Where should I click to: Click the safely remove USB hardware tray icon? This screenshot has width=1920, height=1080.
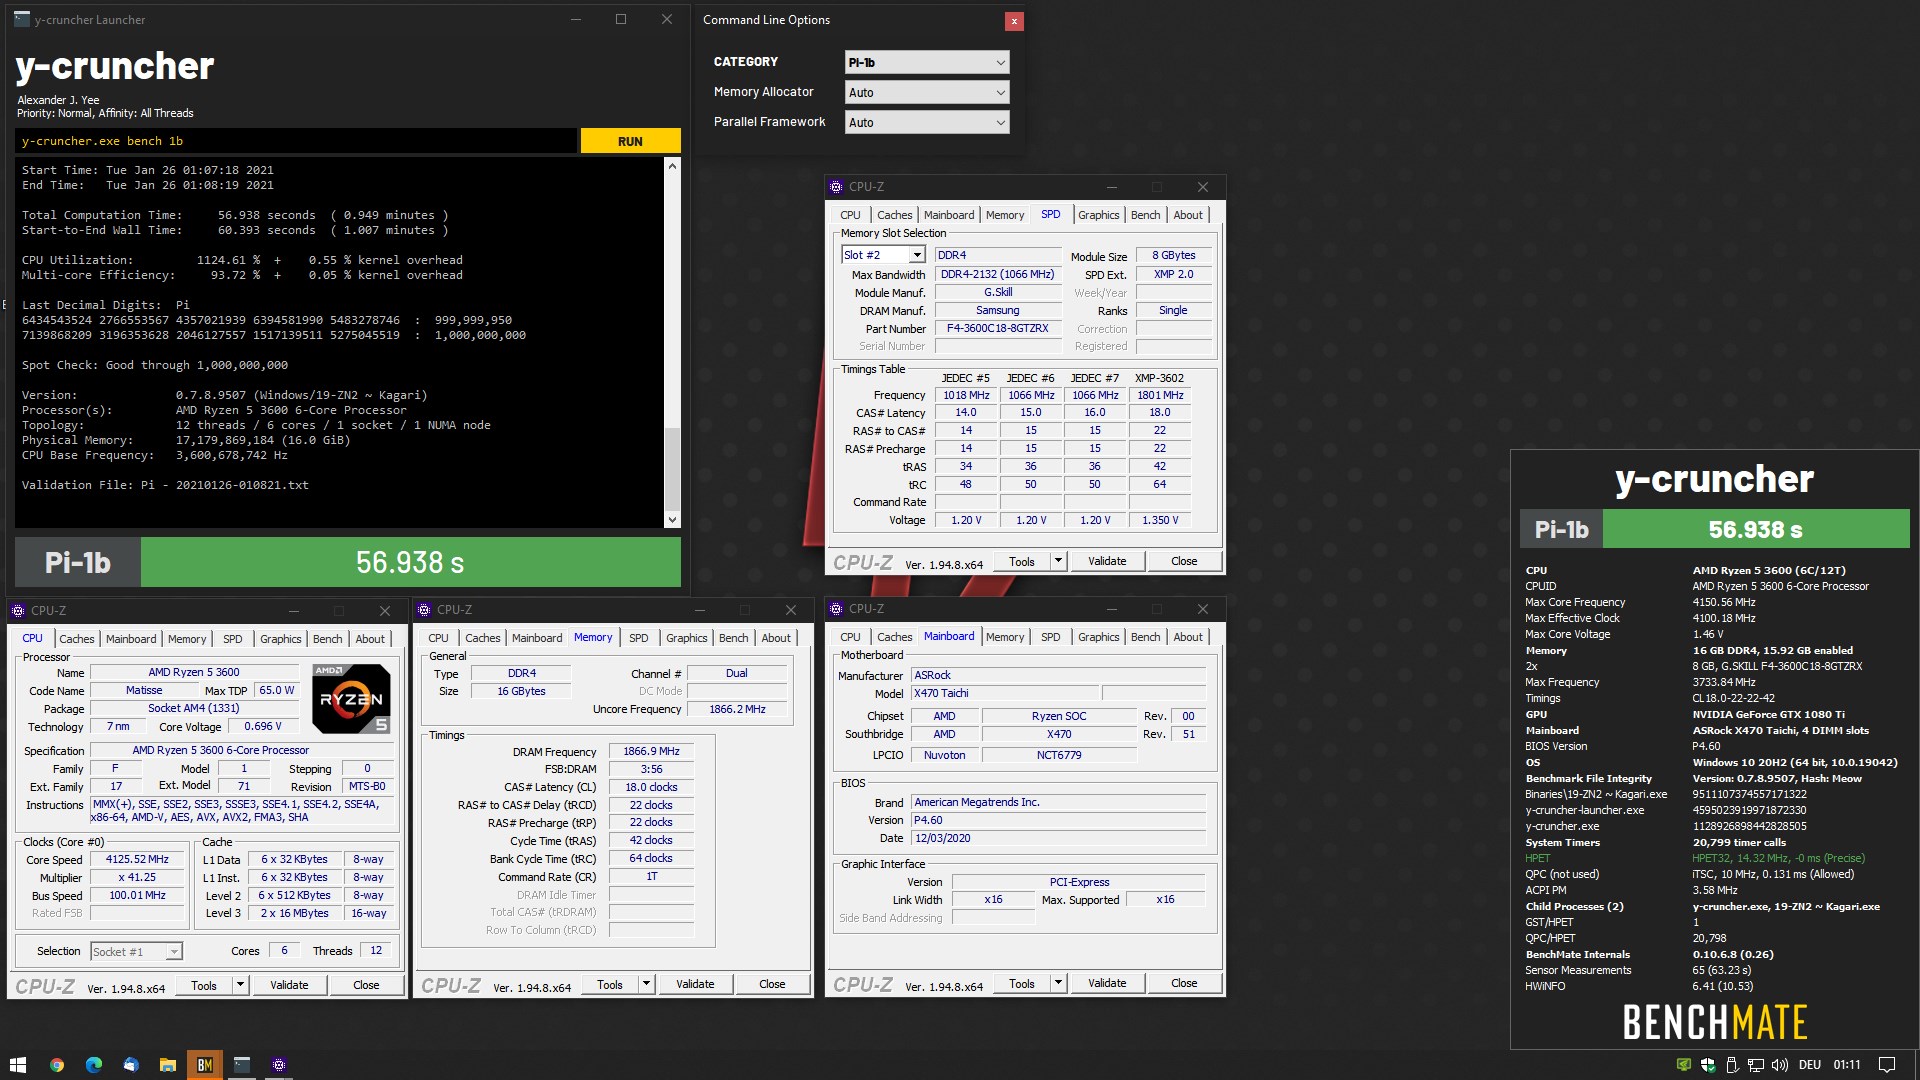1732,1065
